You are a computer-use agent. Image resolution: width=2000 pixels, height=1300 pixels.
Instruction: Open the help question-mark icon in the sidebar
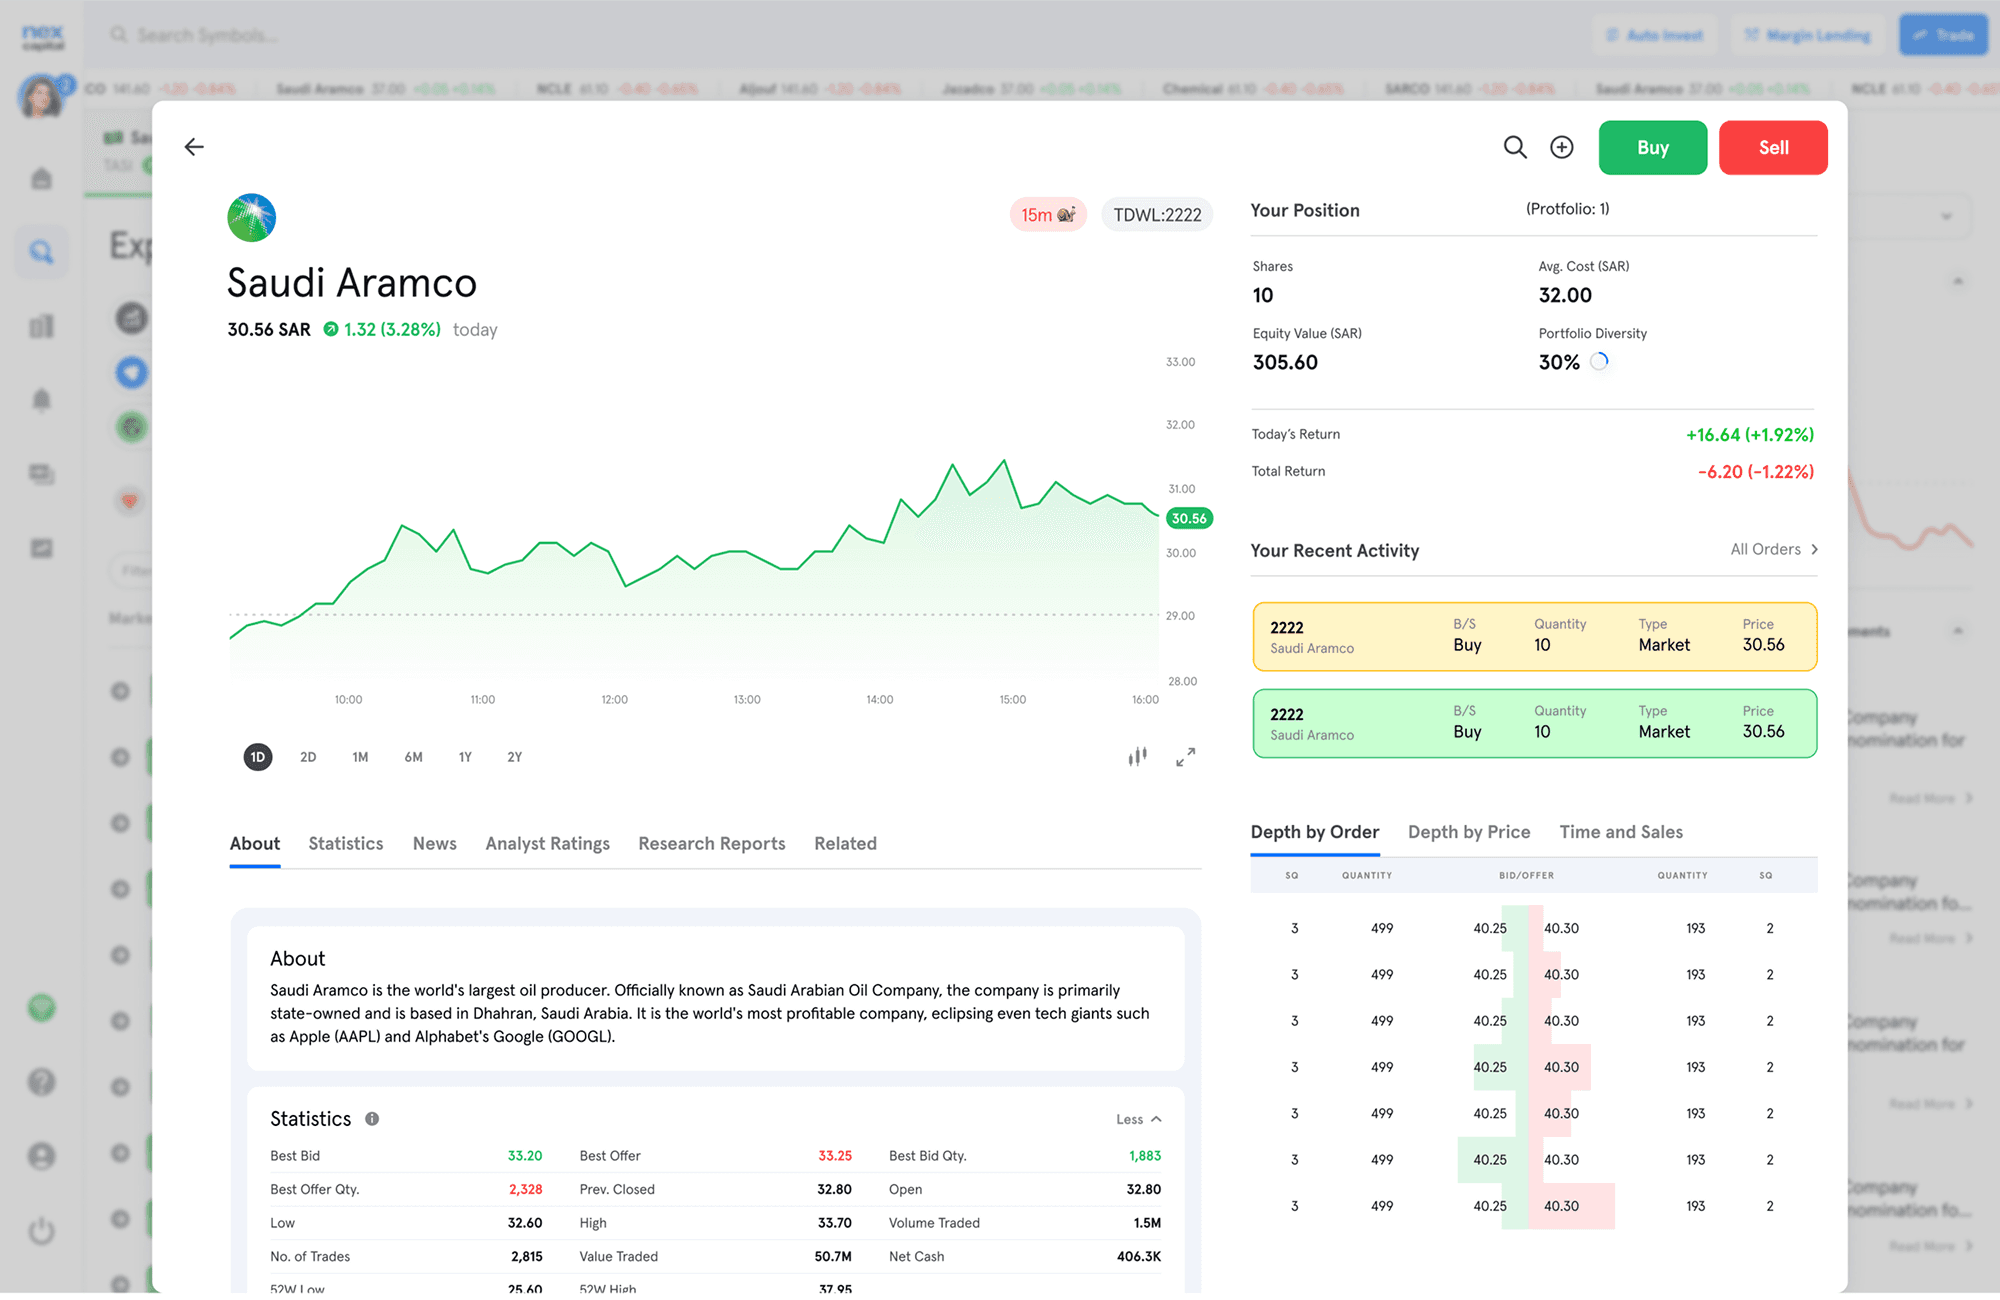pos(41,1082)
